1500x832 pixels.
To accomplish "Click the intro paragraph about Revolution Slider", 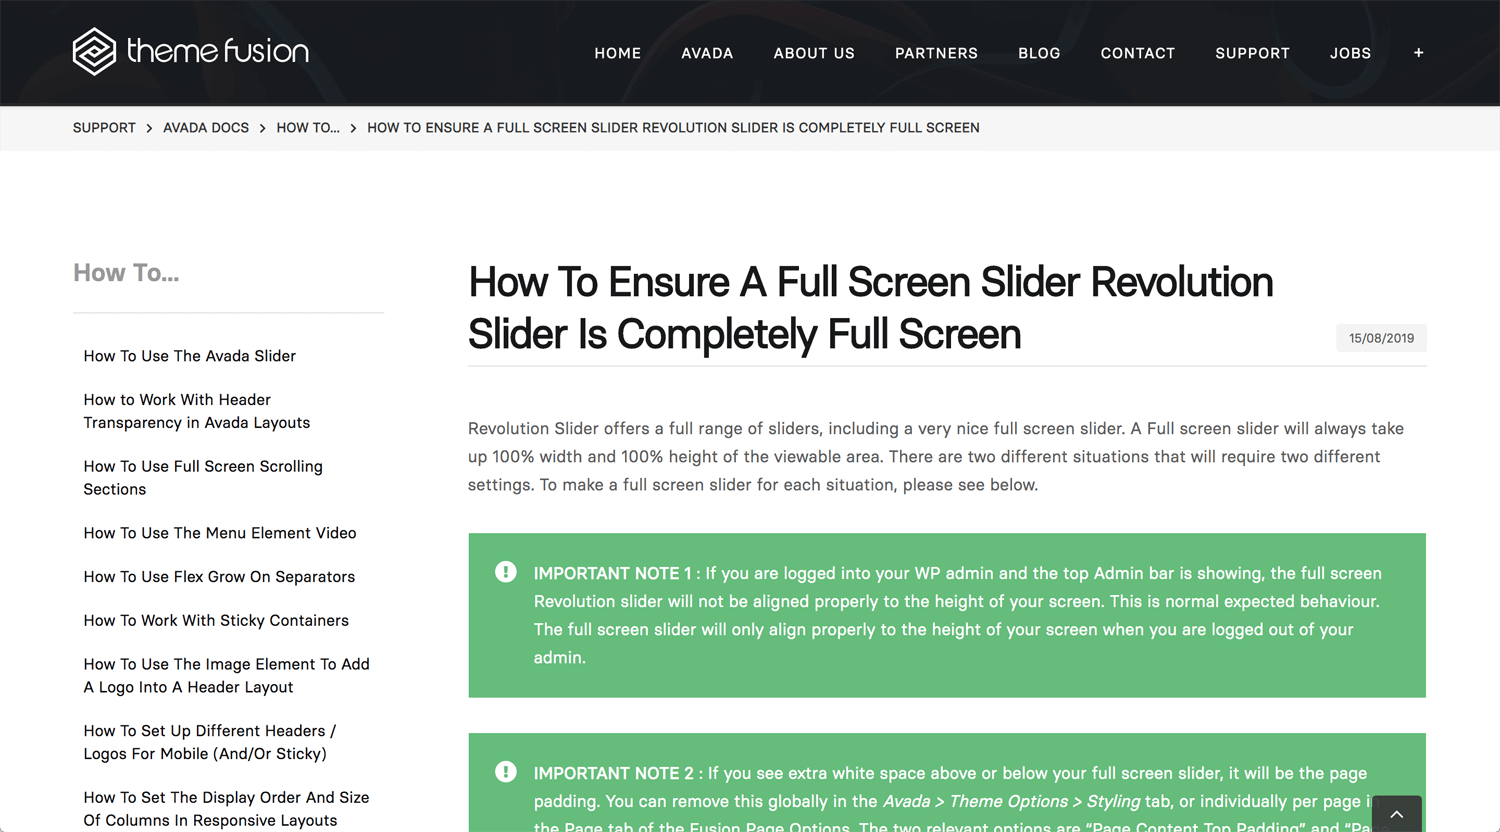I will tap(936, 457).
